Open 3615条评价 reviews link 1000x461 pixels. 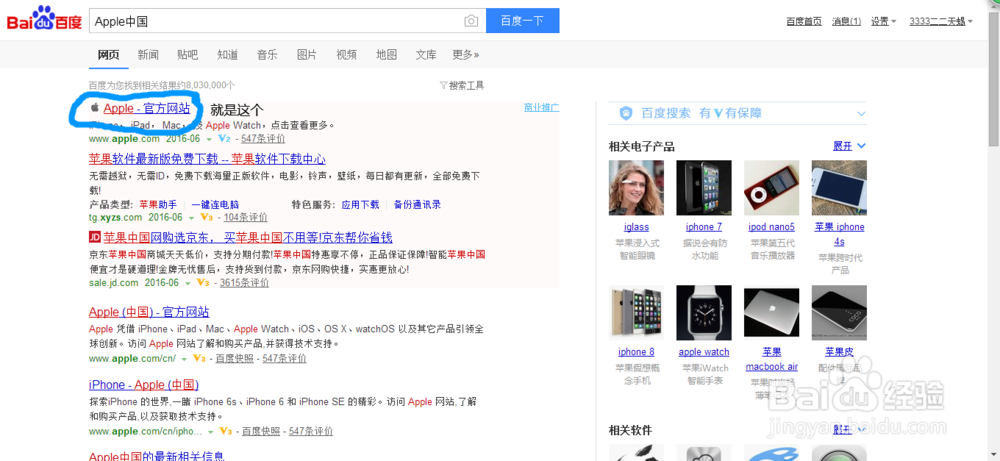pos(244,282)
